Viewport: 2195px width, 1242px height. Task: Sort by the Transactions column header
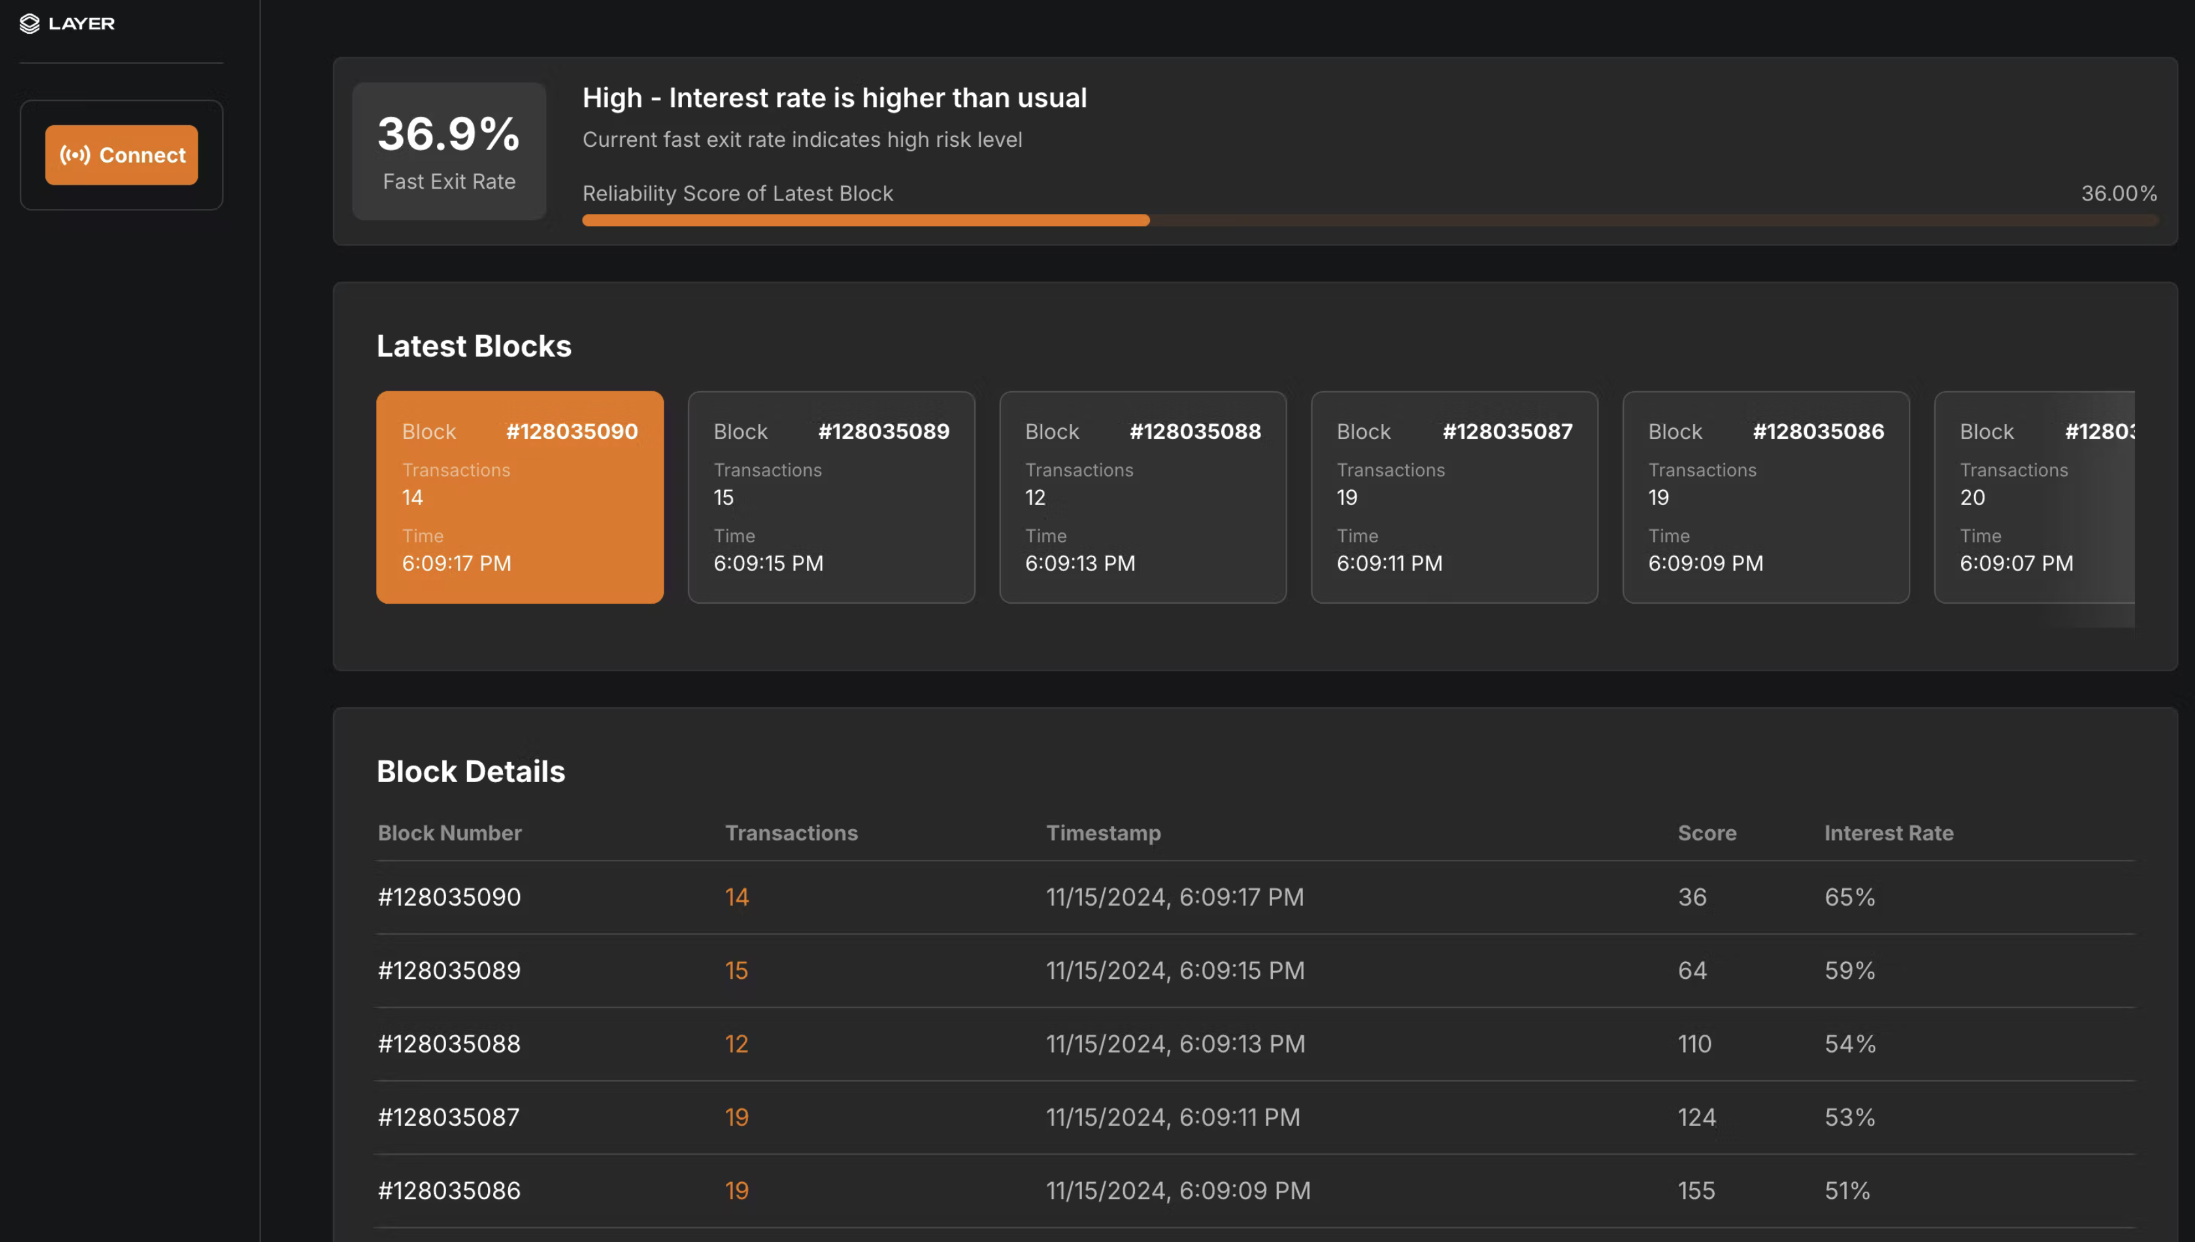791,833
